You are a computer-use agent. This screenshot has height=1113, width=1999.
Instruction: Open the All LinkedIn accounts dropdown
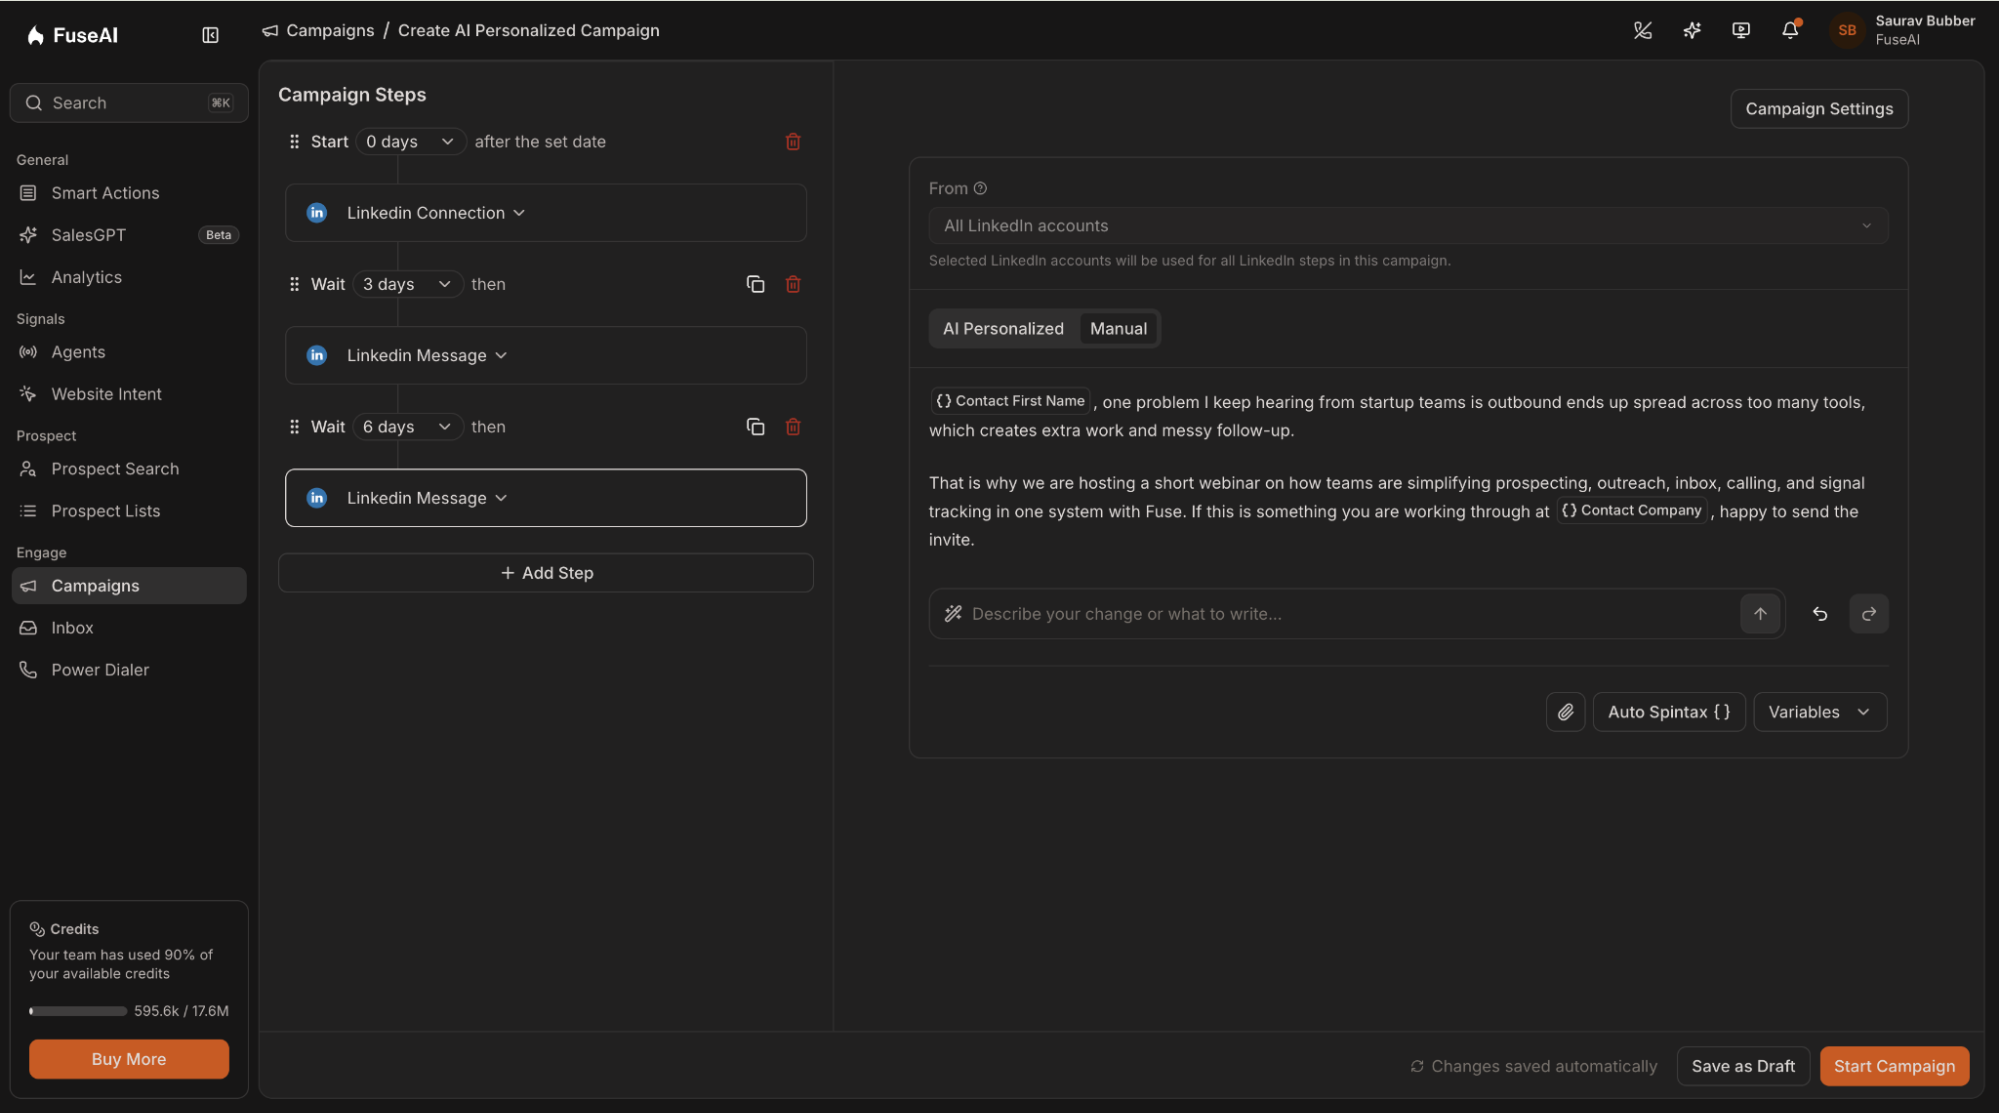tap(1408, 226)
